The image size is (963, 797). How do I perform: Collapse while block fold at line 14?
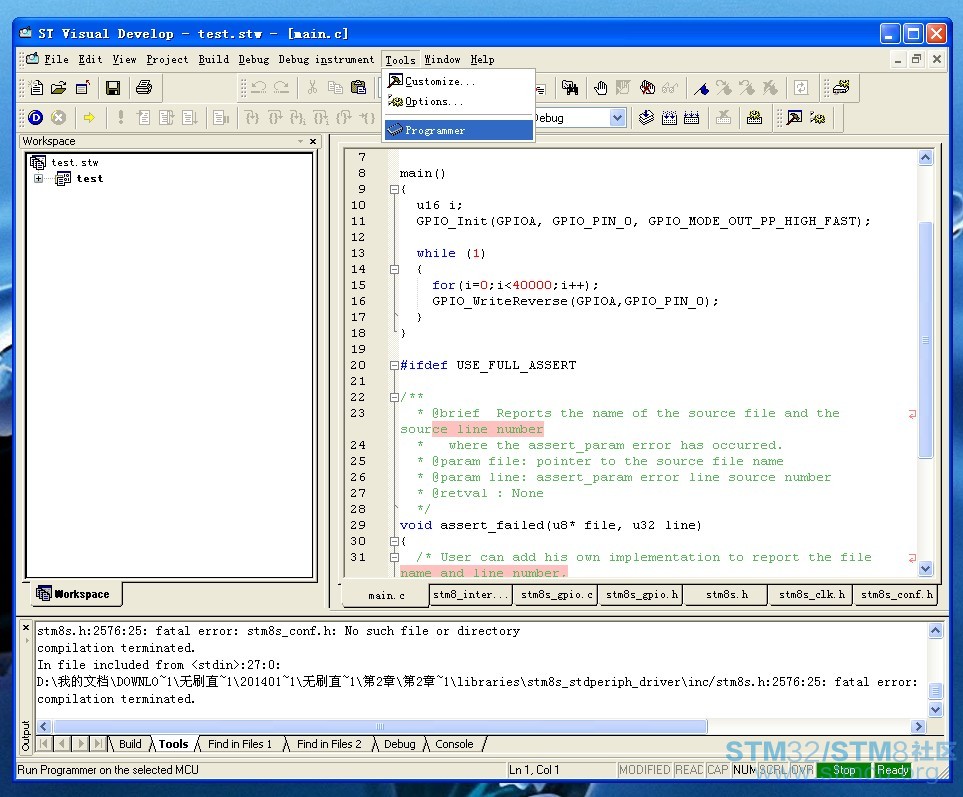point(394,269)
